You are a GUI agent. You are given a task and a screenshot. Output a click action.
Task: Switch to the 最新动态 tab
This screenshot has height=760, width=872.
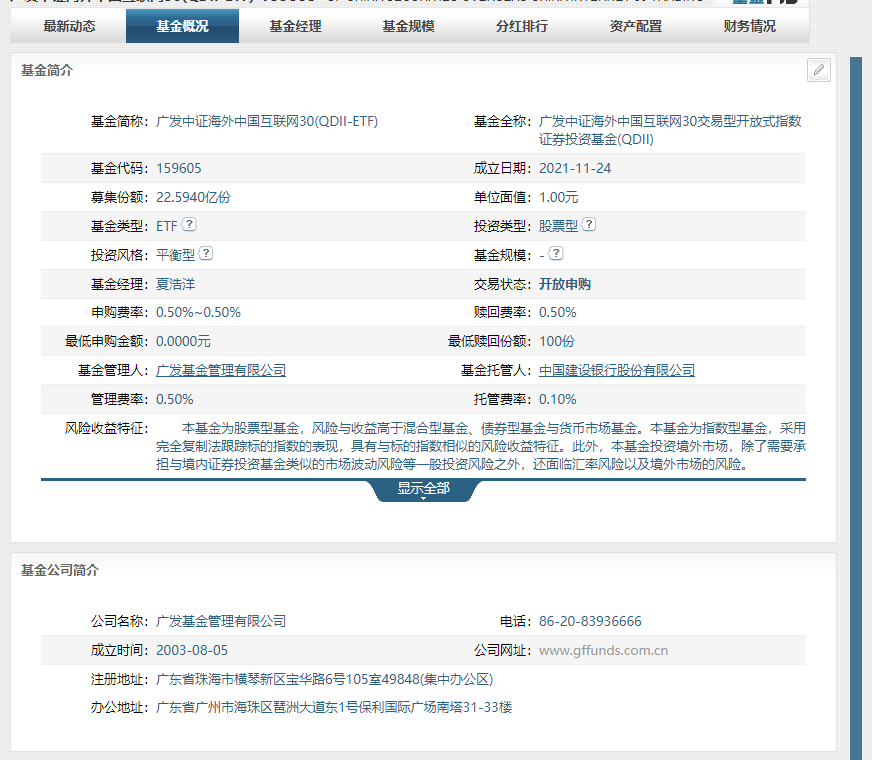tap(70, 26)
